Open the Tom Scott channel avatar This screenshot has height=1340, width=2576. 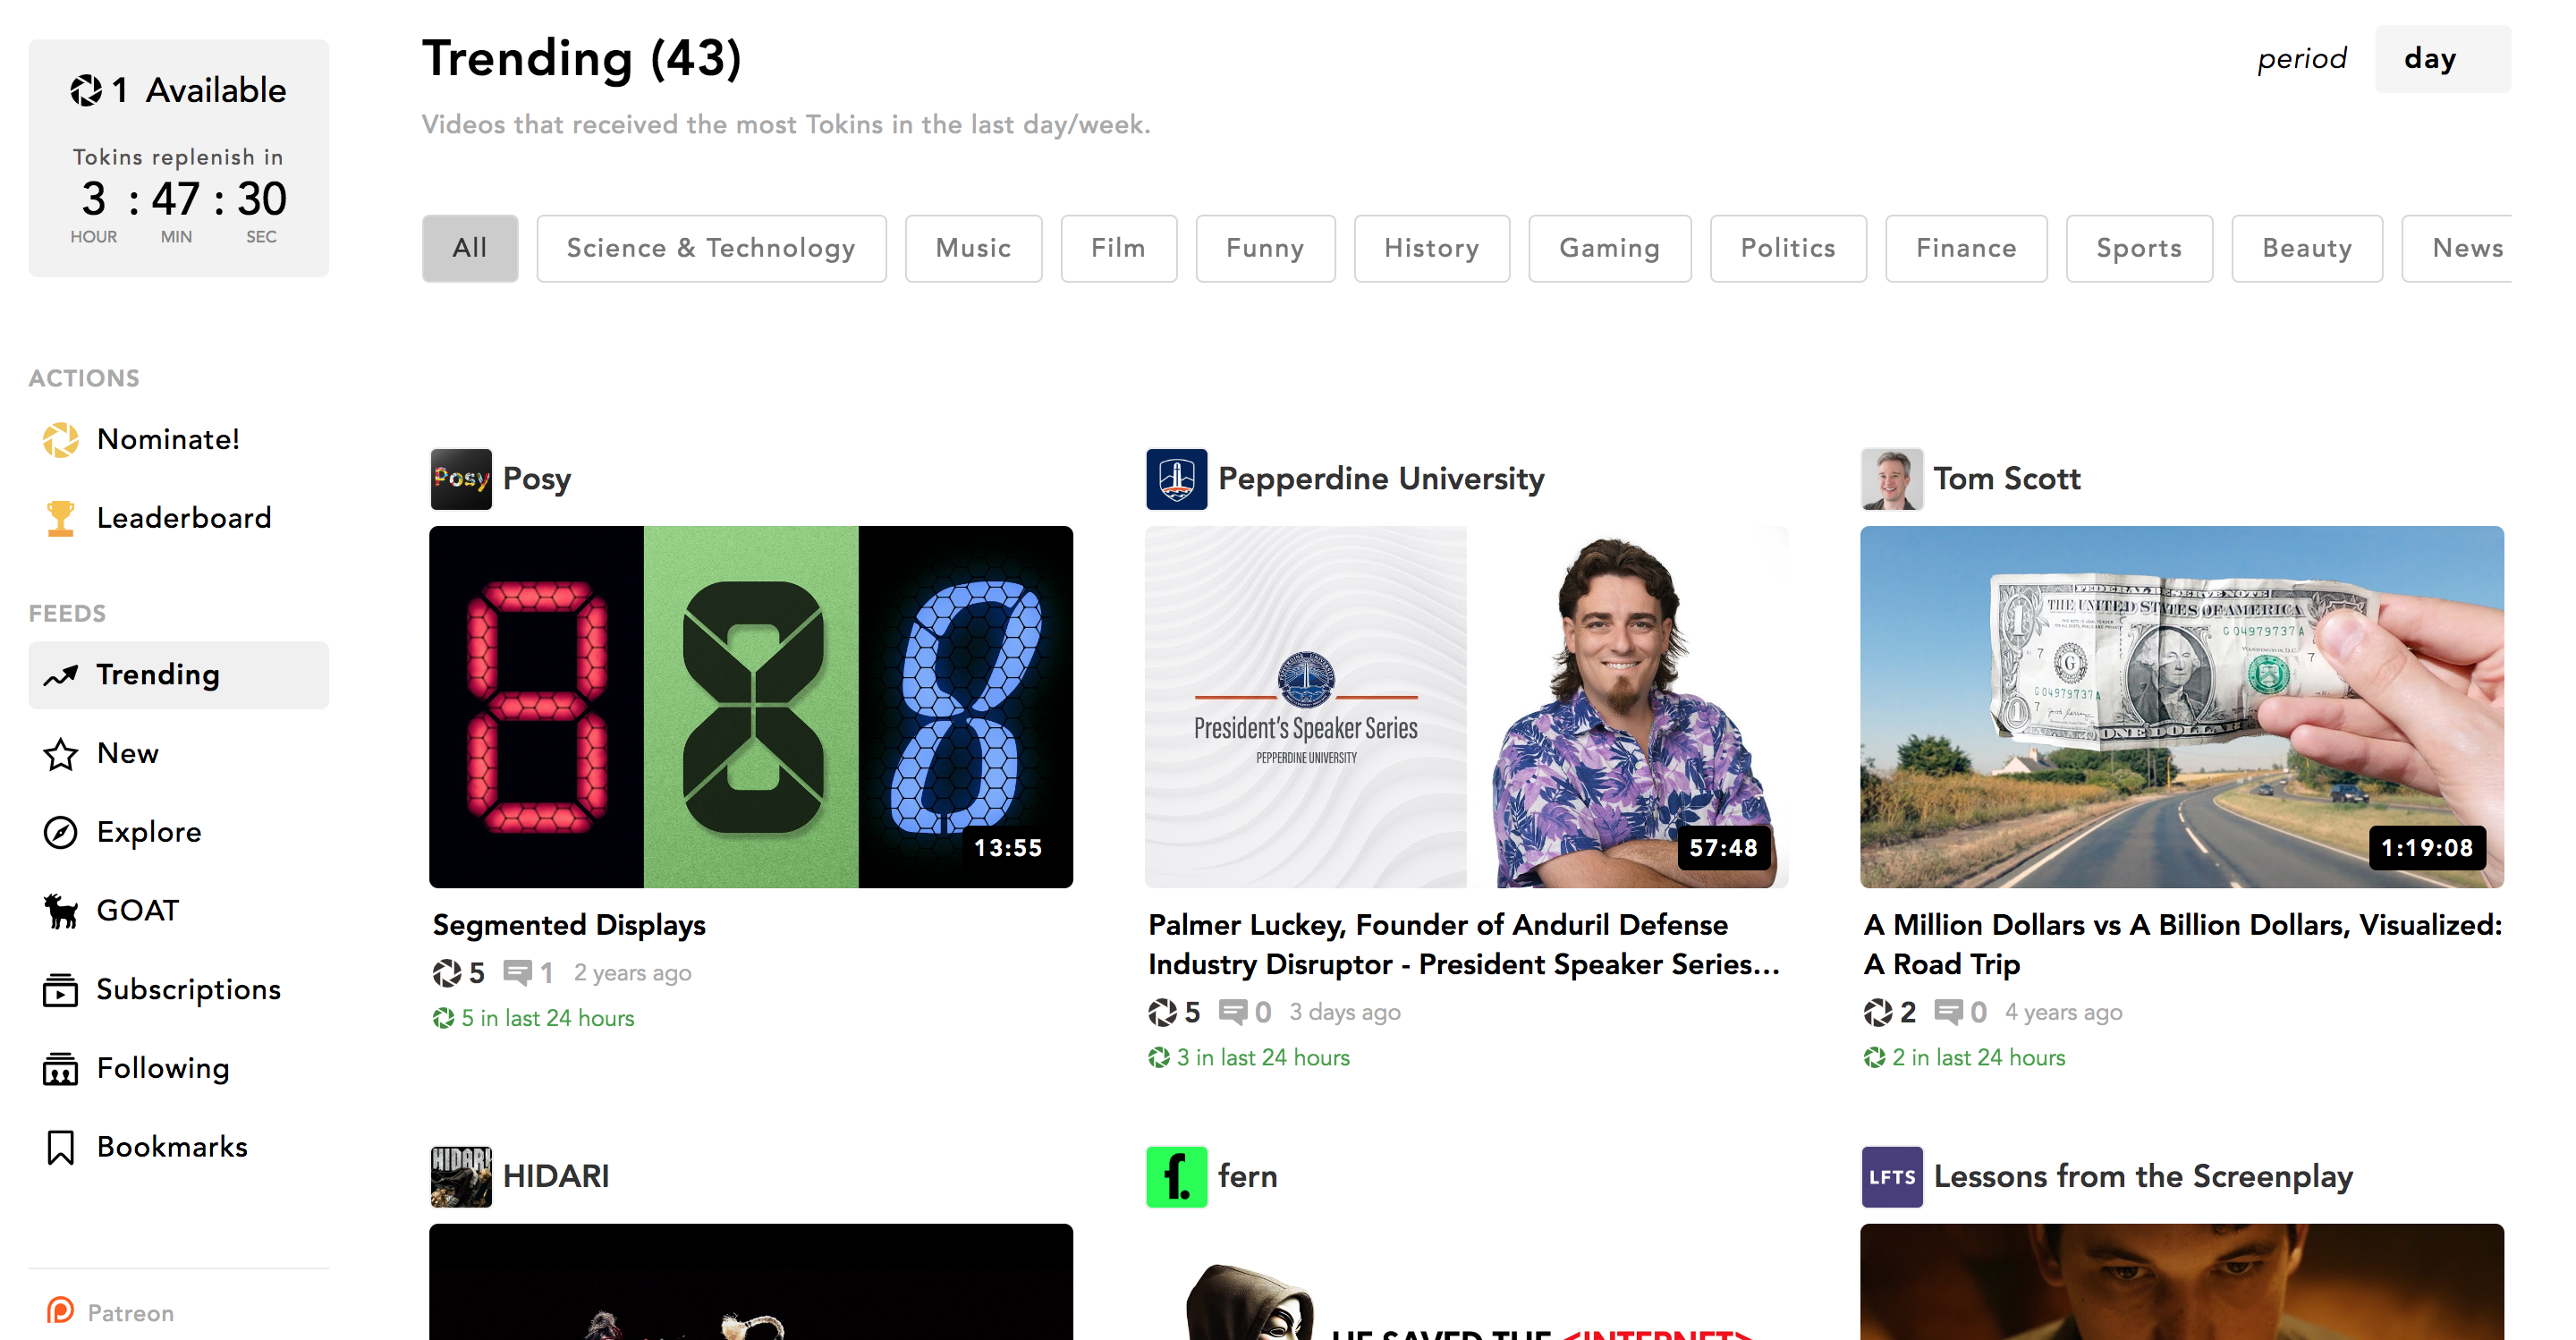coord(1891,479)
